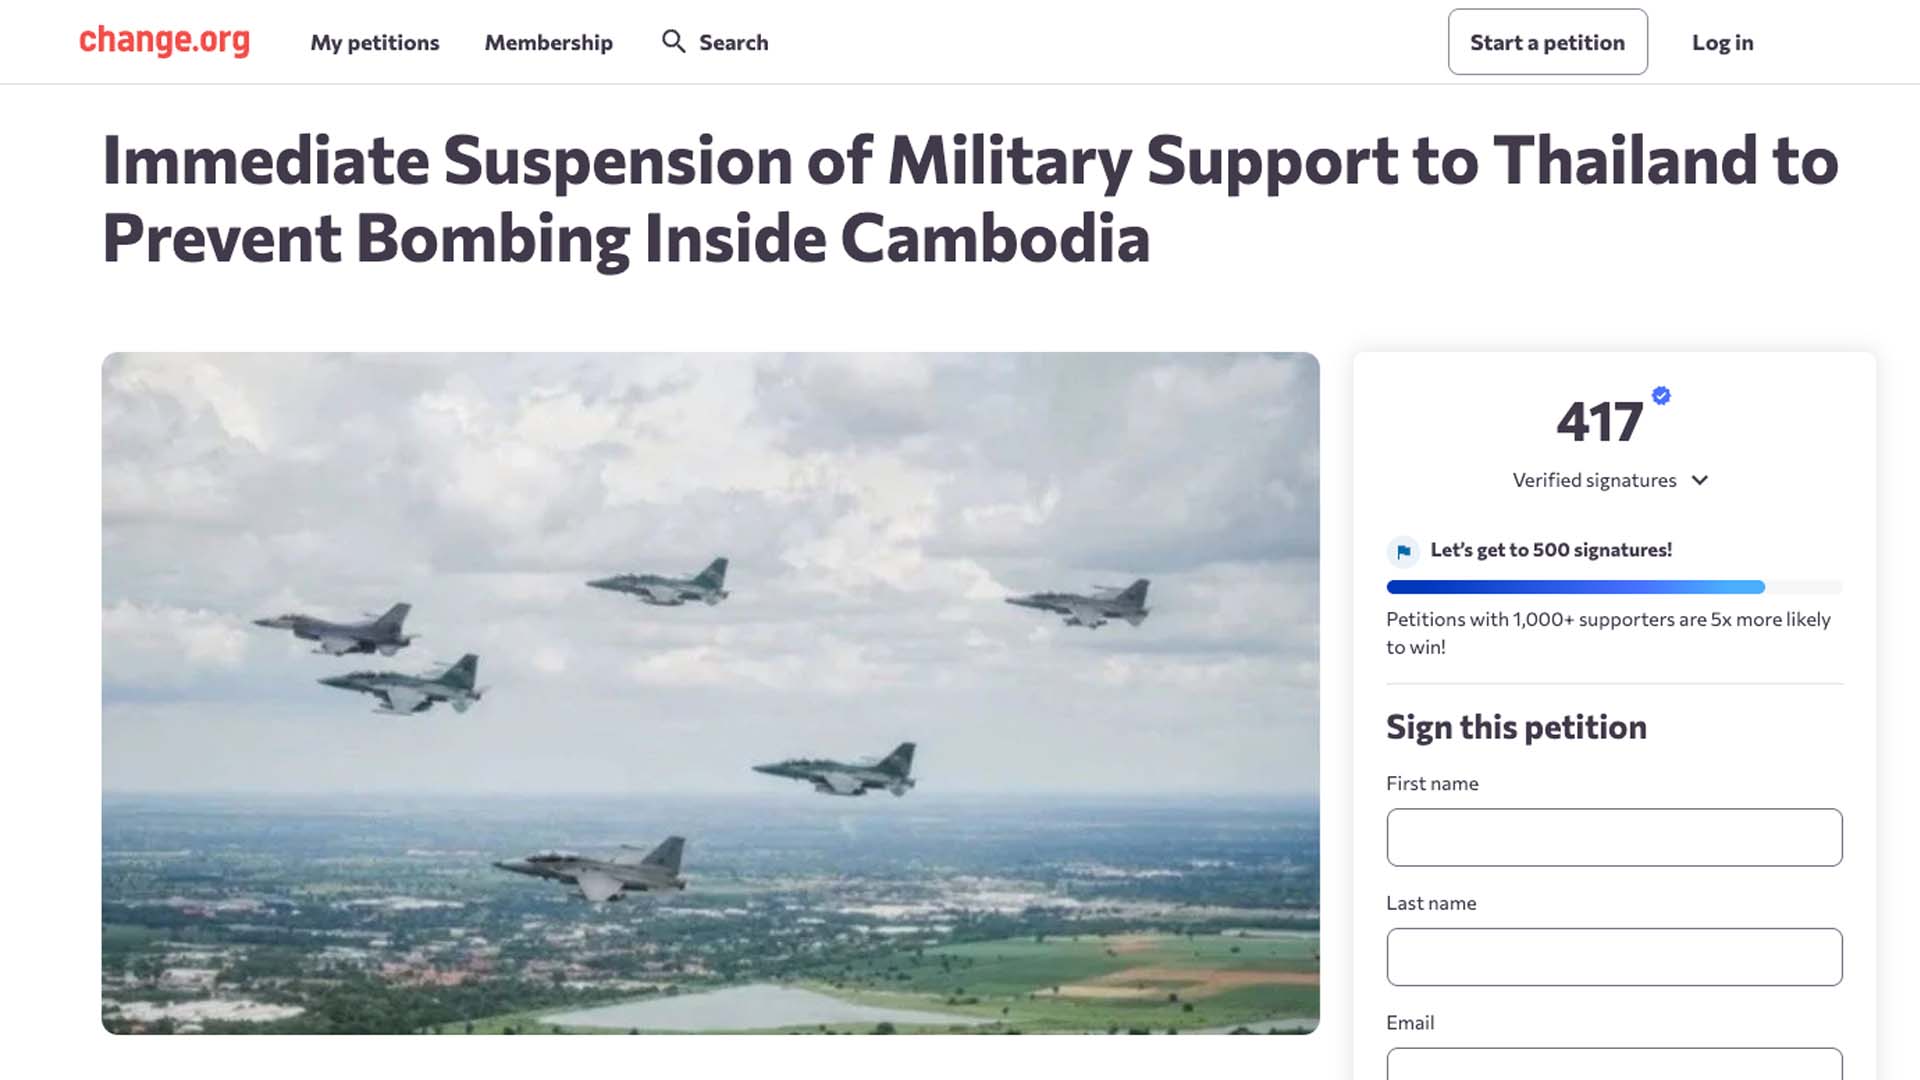Image resolution: width=1920 pixels, height=1080 pixels.
Task: Focus the Last name input field
Action: coord(1613,957)
